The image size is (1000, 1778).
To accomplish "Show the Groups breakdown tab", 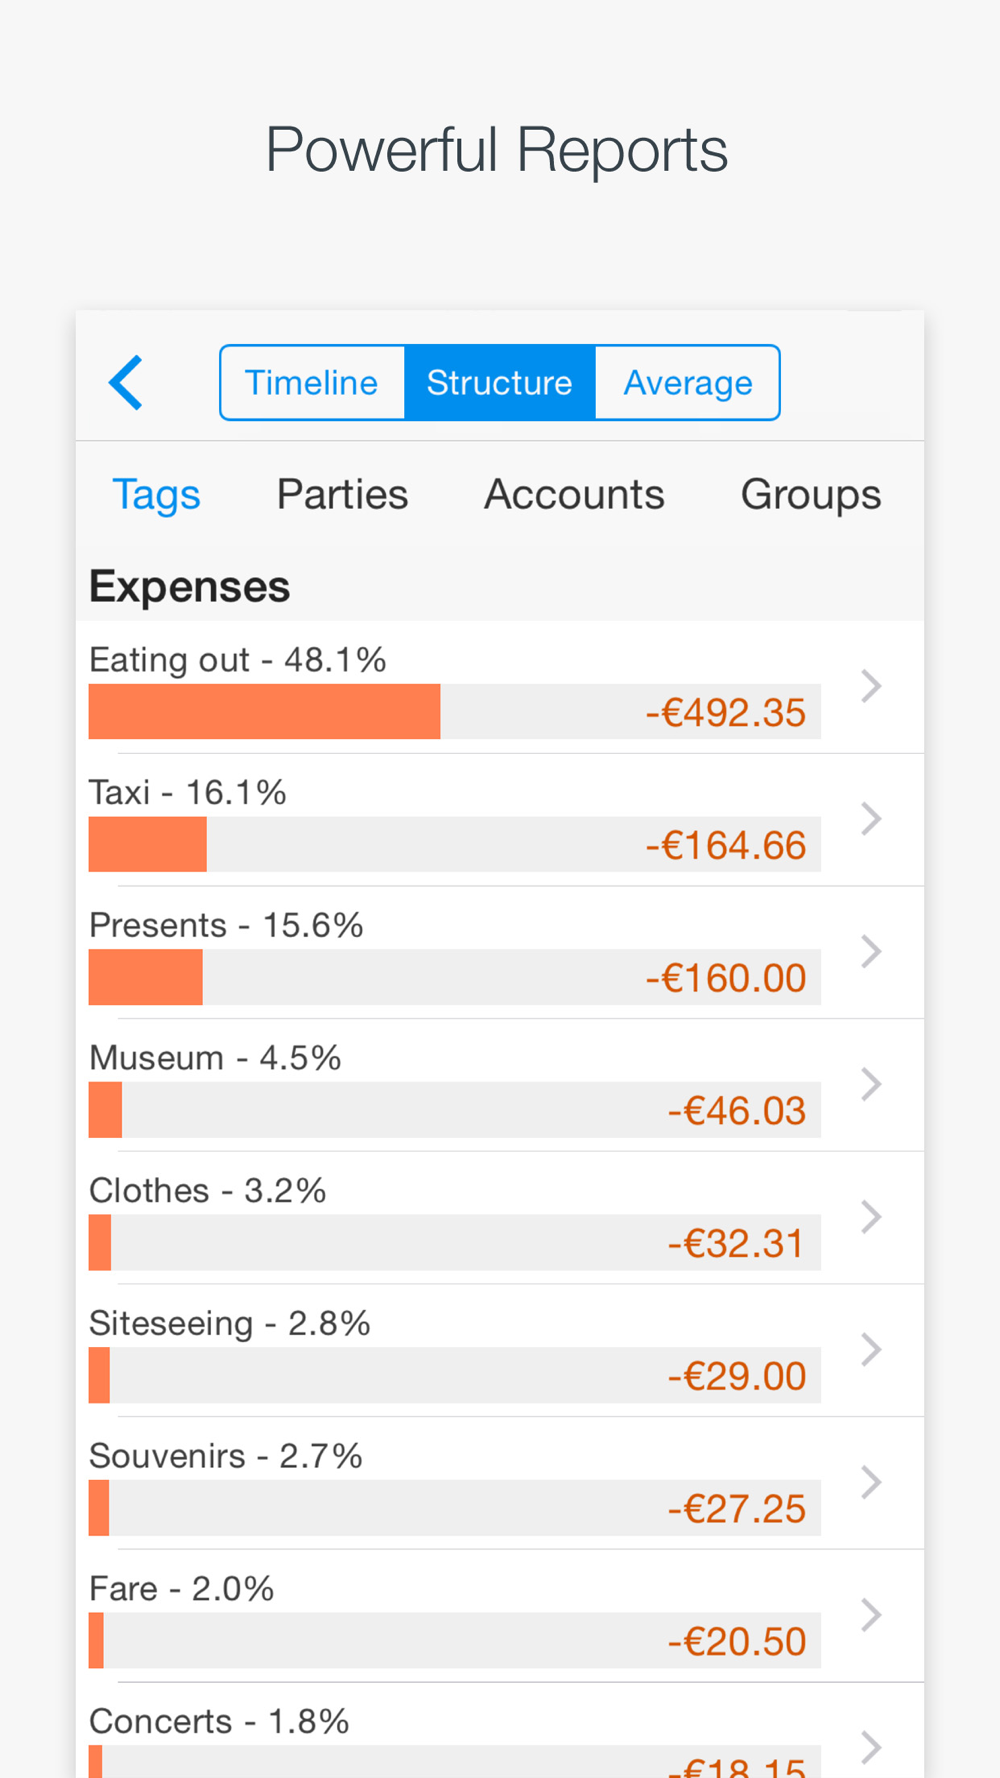I will click(810, 495).
